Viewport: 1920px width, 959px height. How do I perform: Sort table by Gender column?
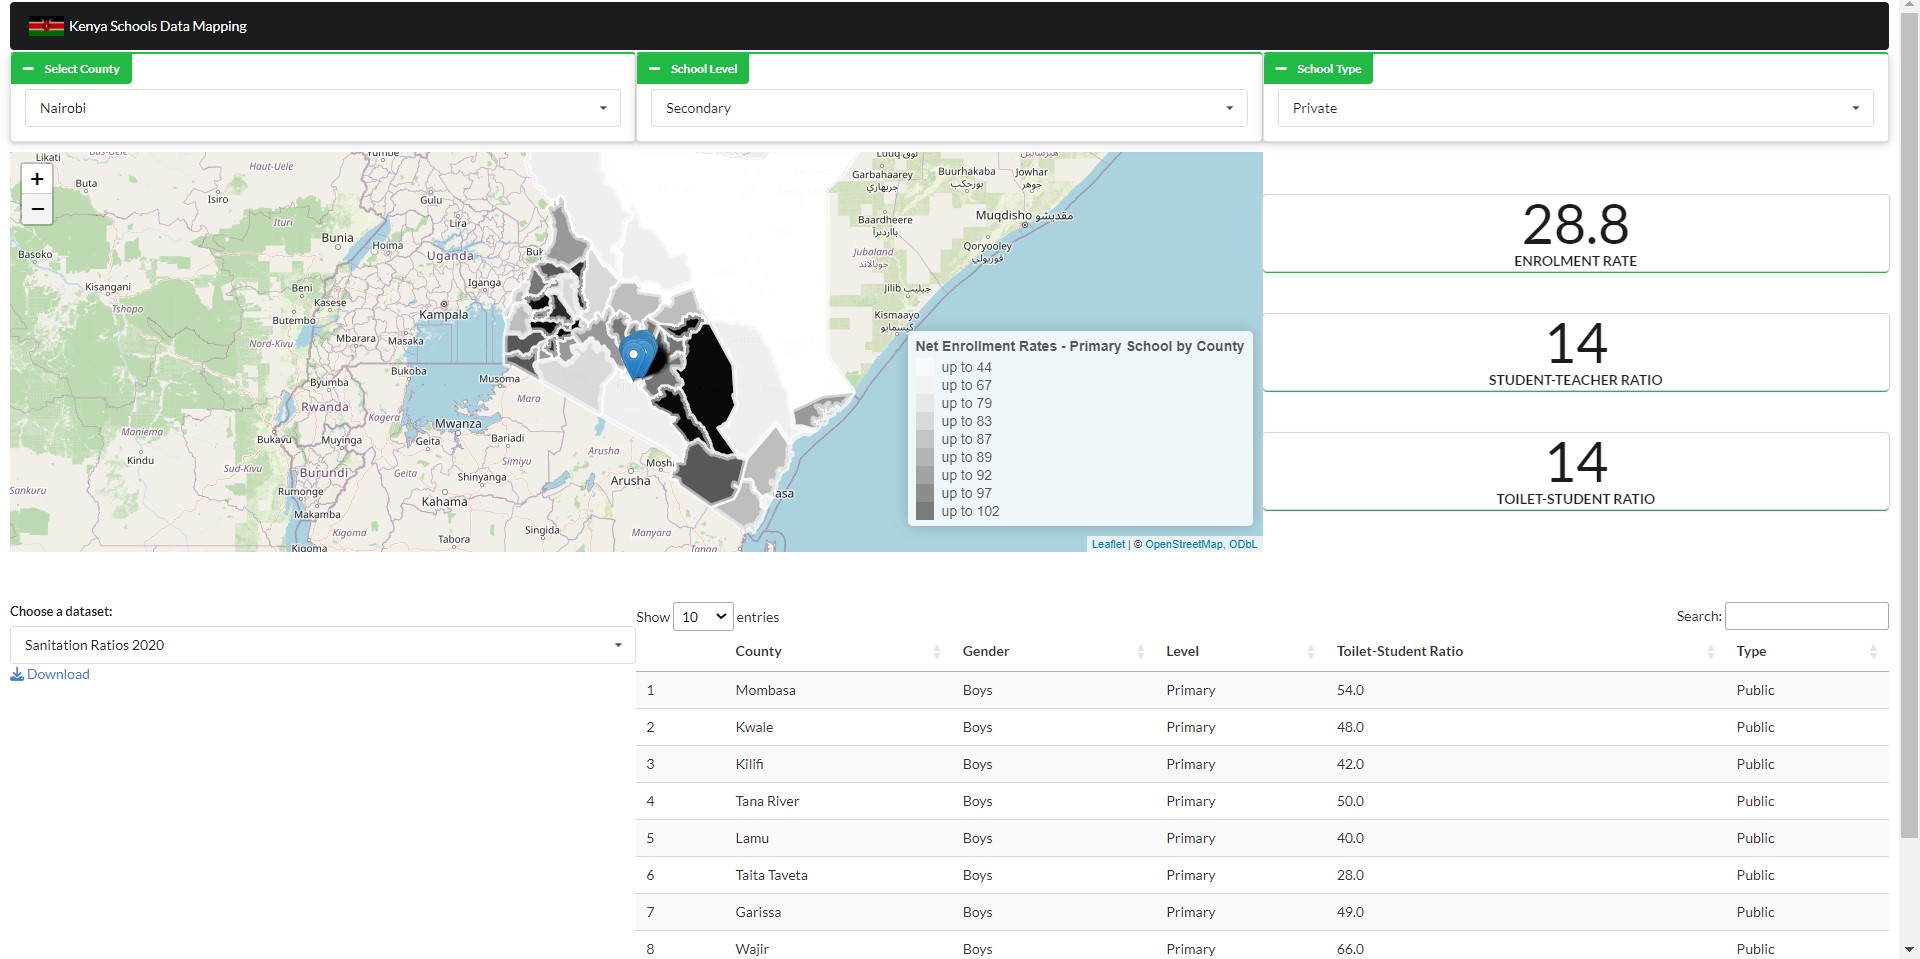tap(985, 651)
